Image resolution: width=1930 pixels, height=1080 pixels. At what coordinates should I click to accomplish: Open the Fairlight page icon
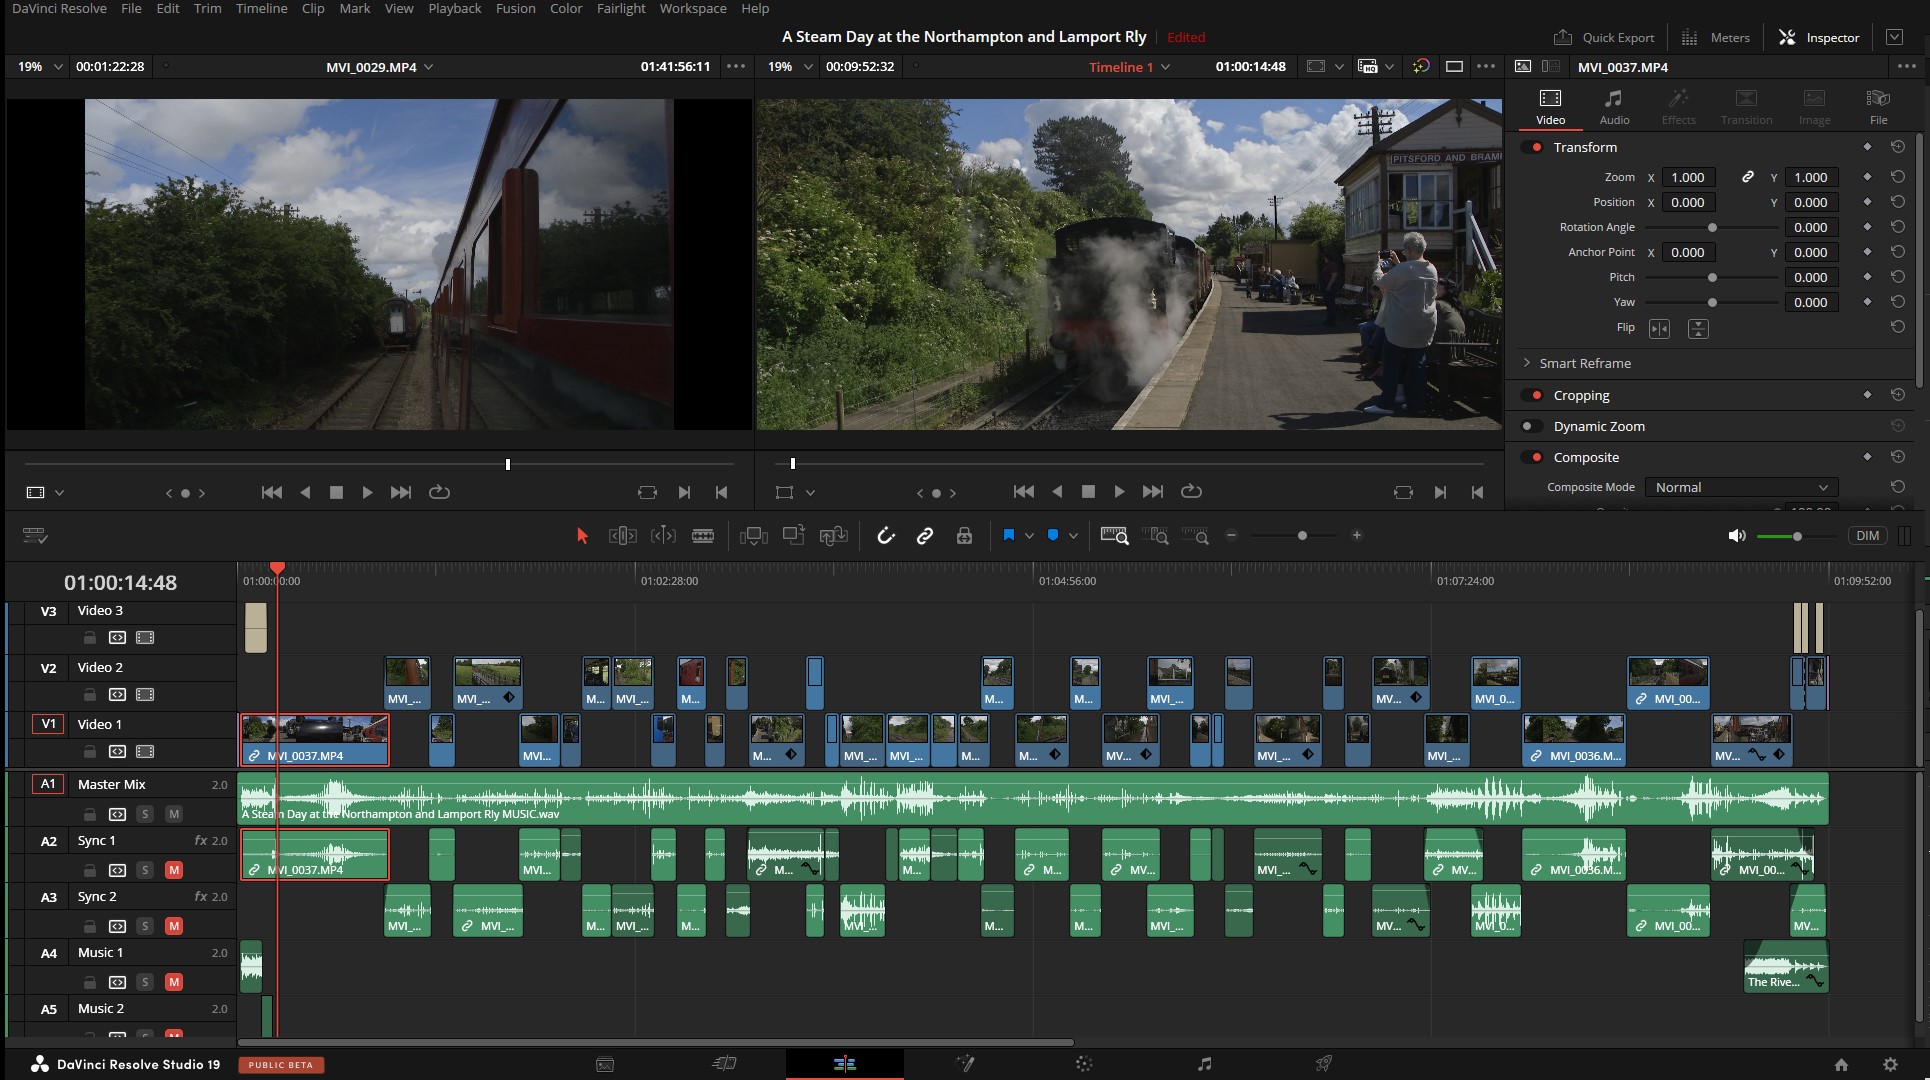pos(1205,1064)
